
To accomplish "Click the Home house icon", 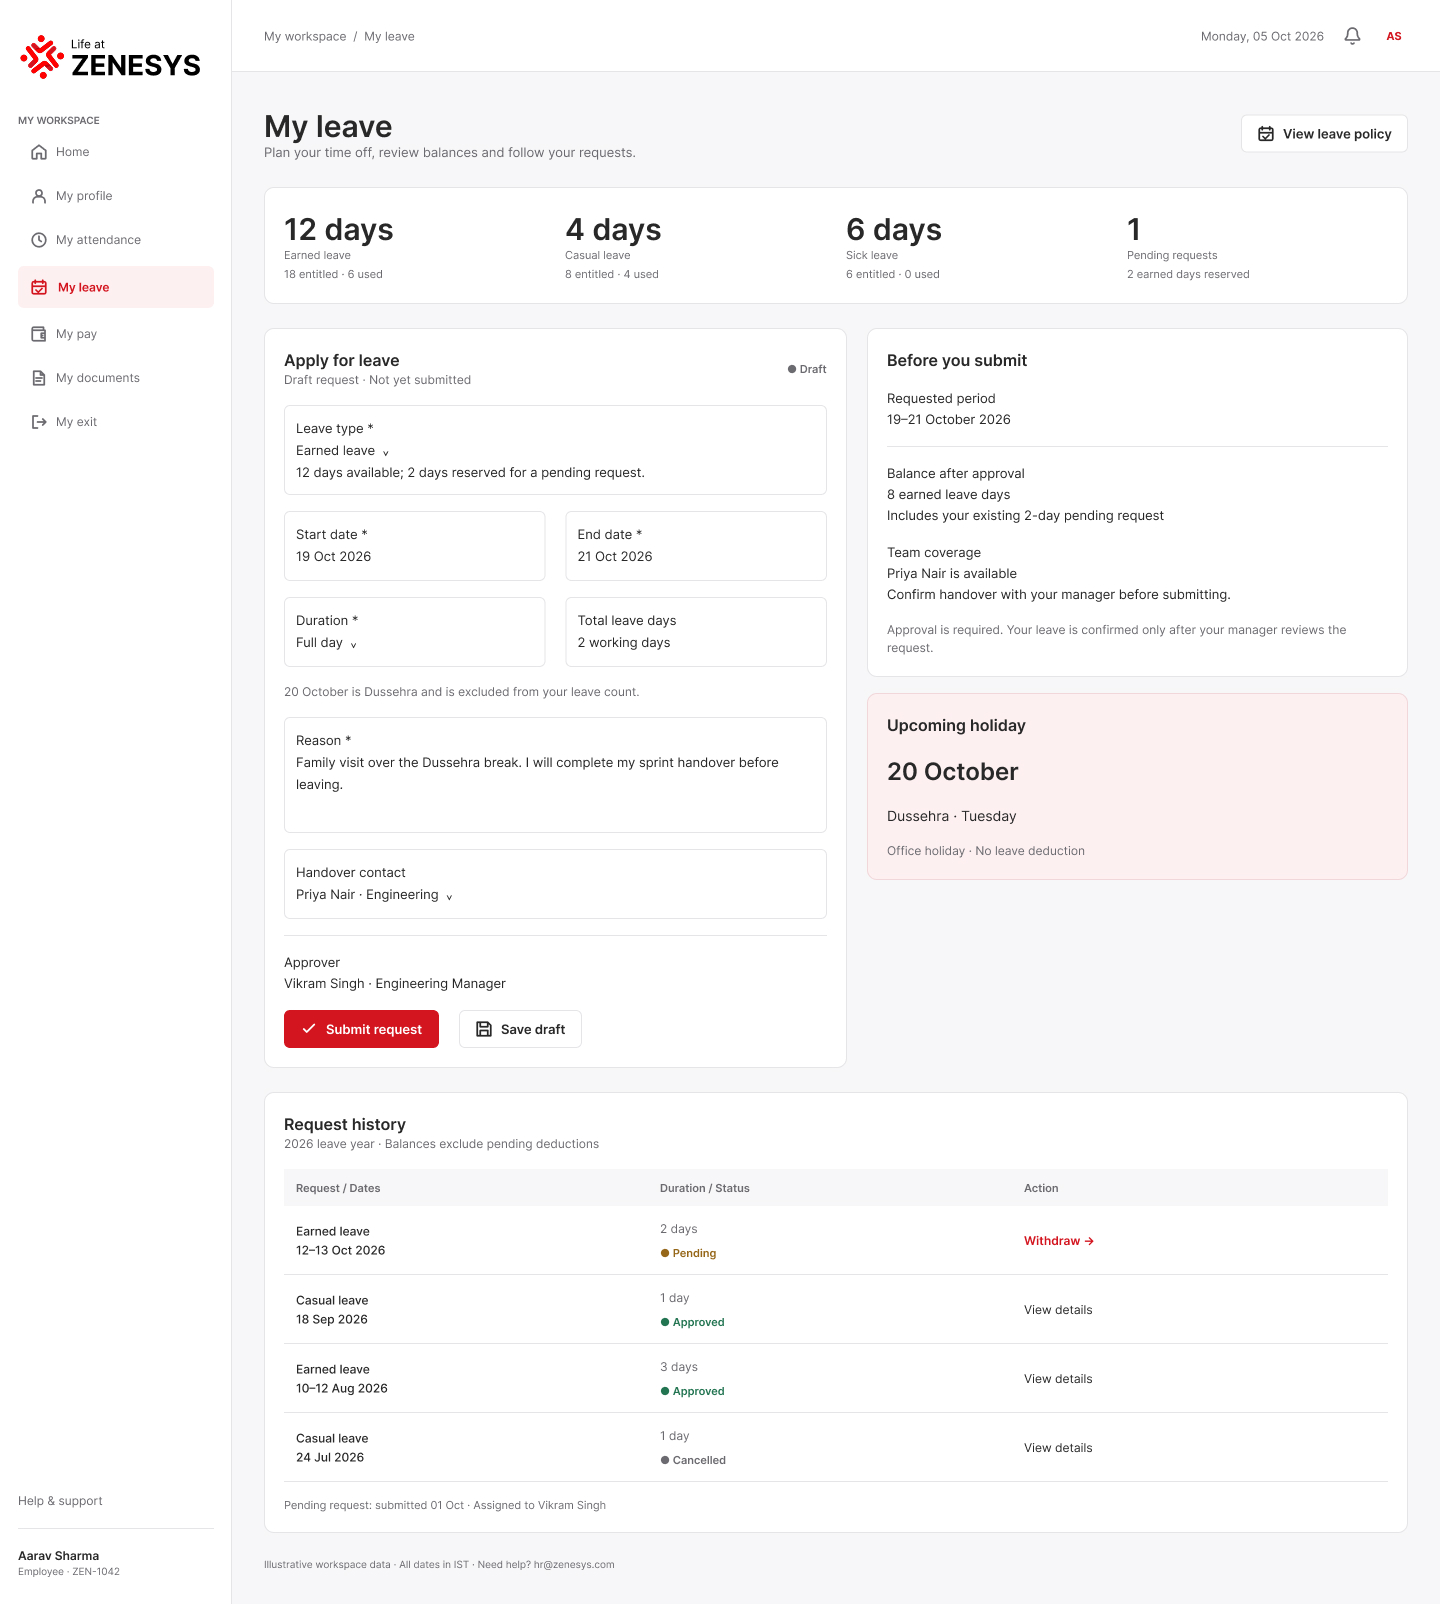I will (39, 152).
